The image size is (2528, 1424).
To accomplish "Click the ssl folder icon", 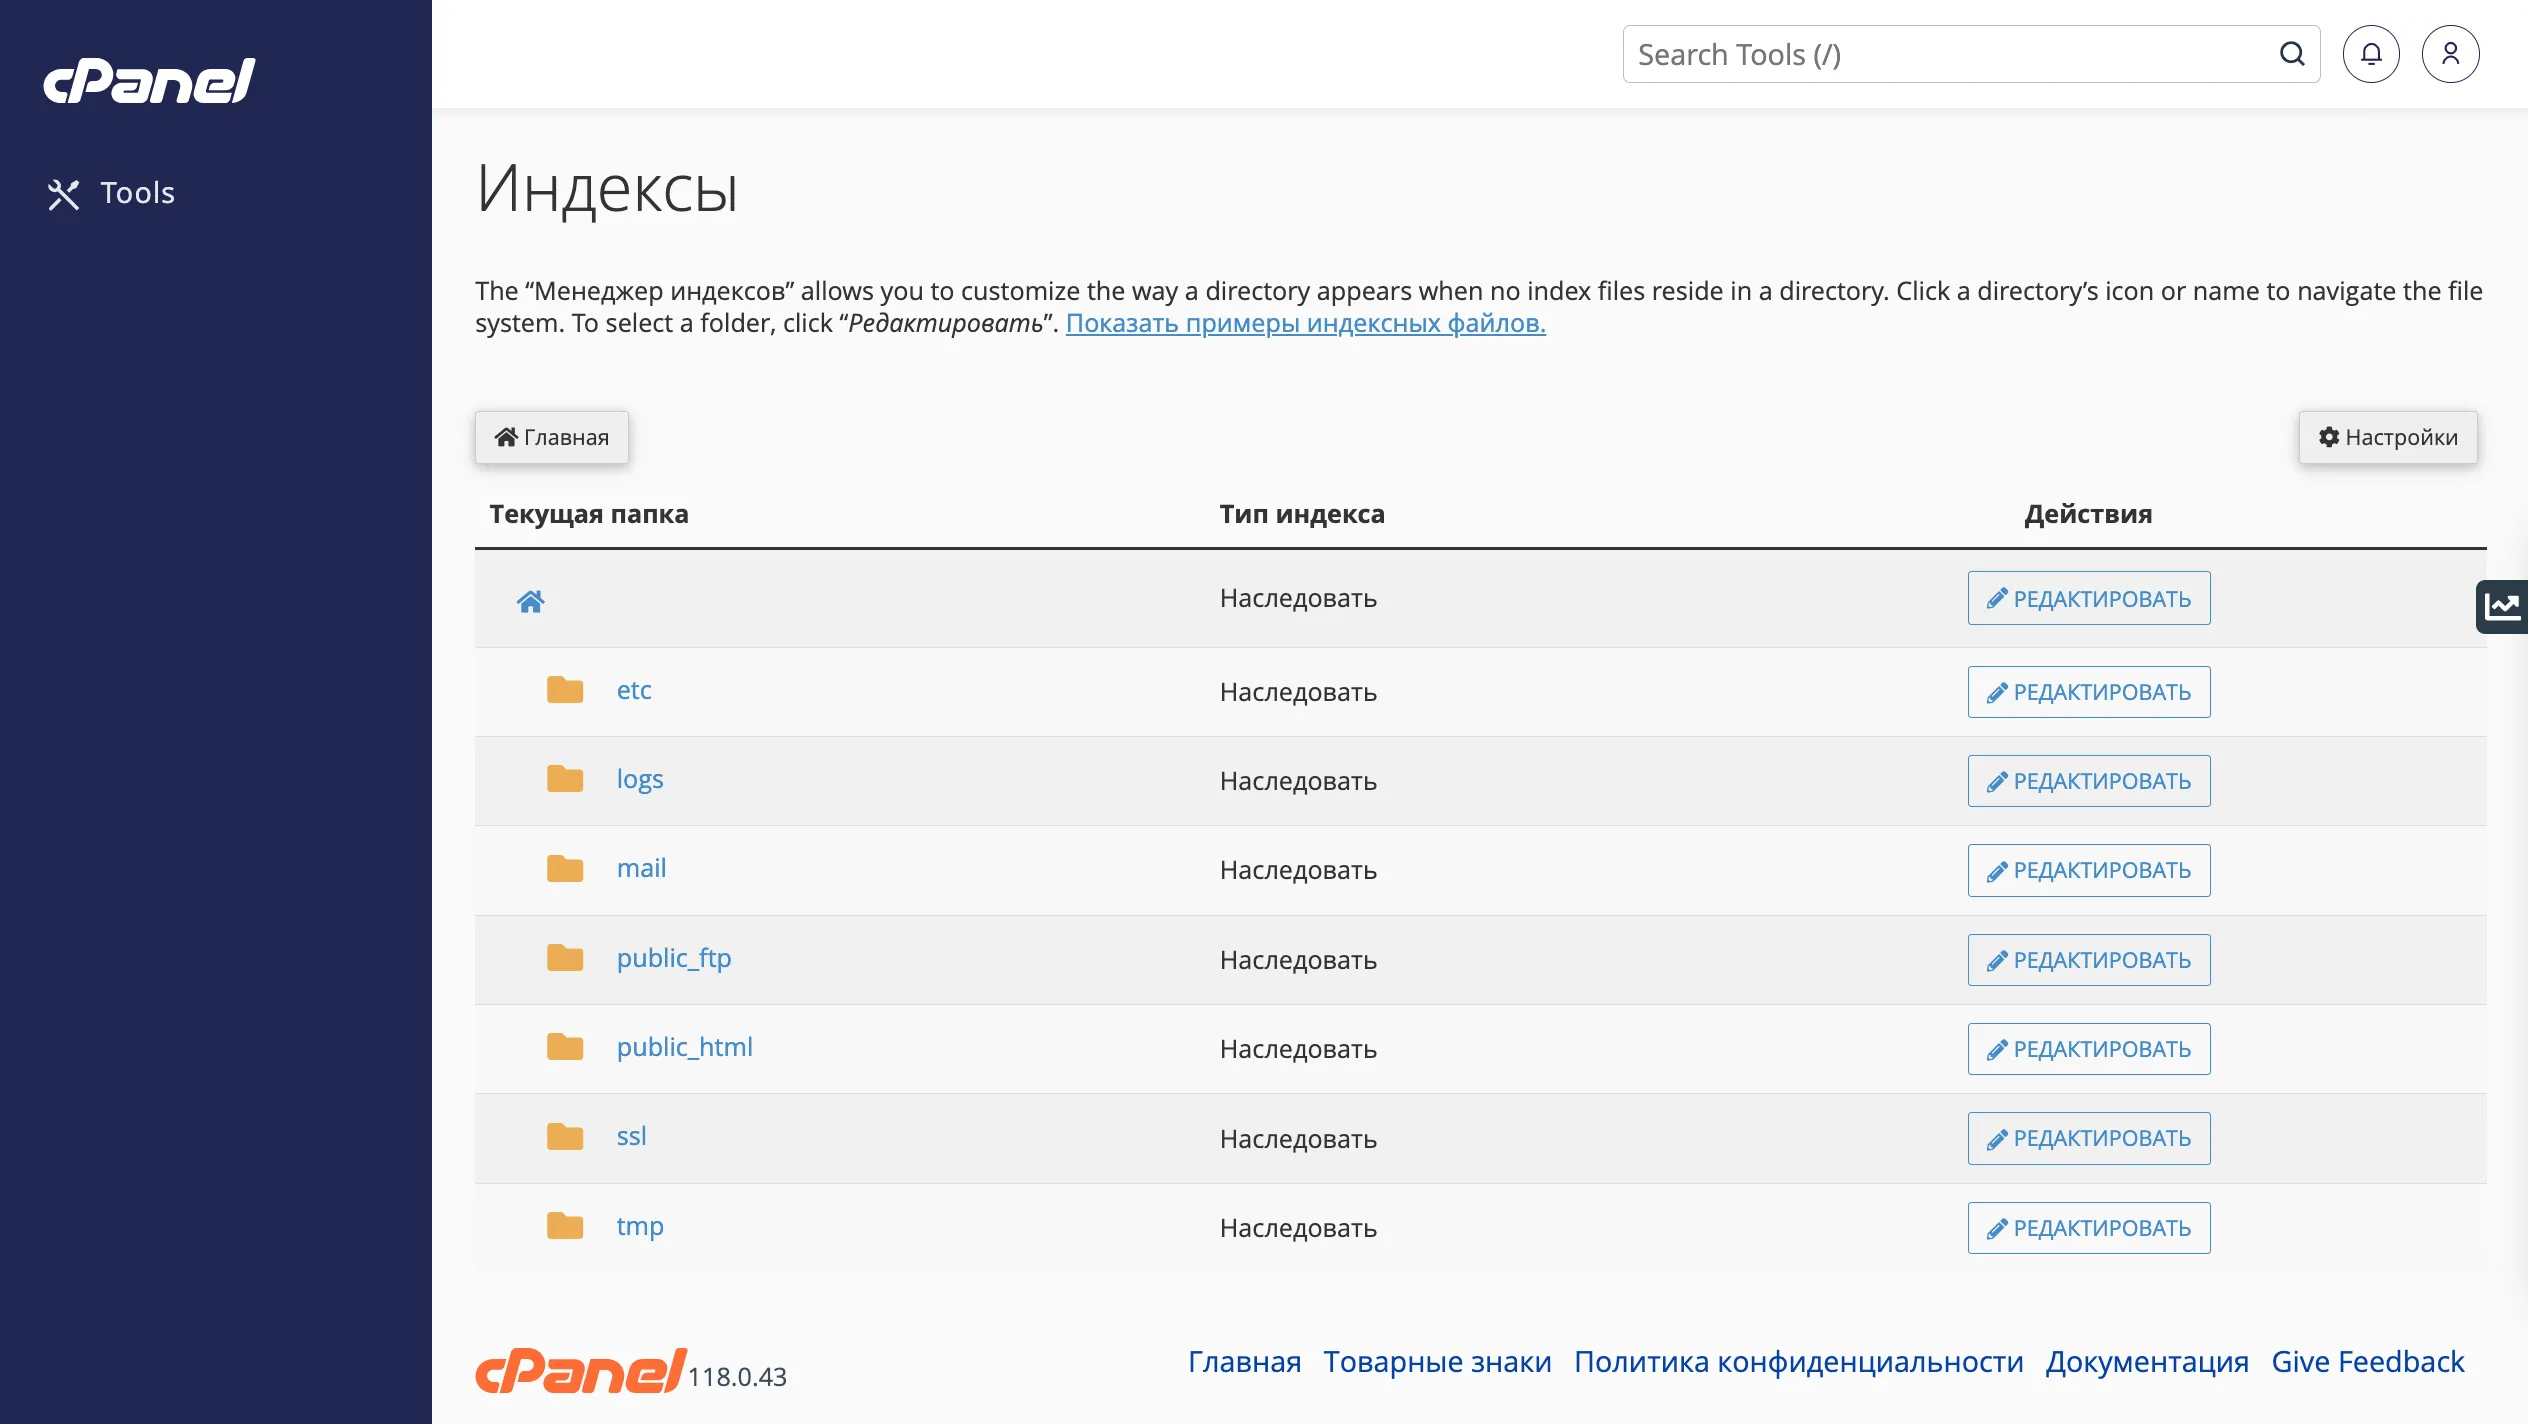I will click(565, 1136).
